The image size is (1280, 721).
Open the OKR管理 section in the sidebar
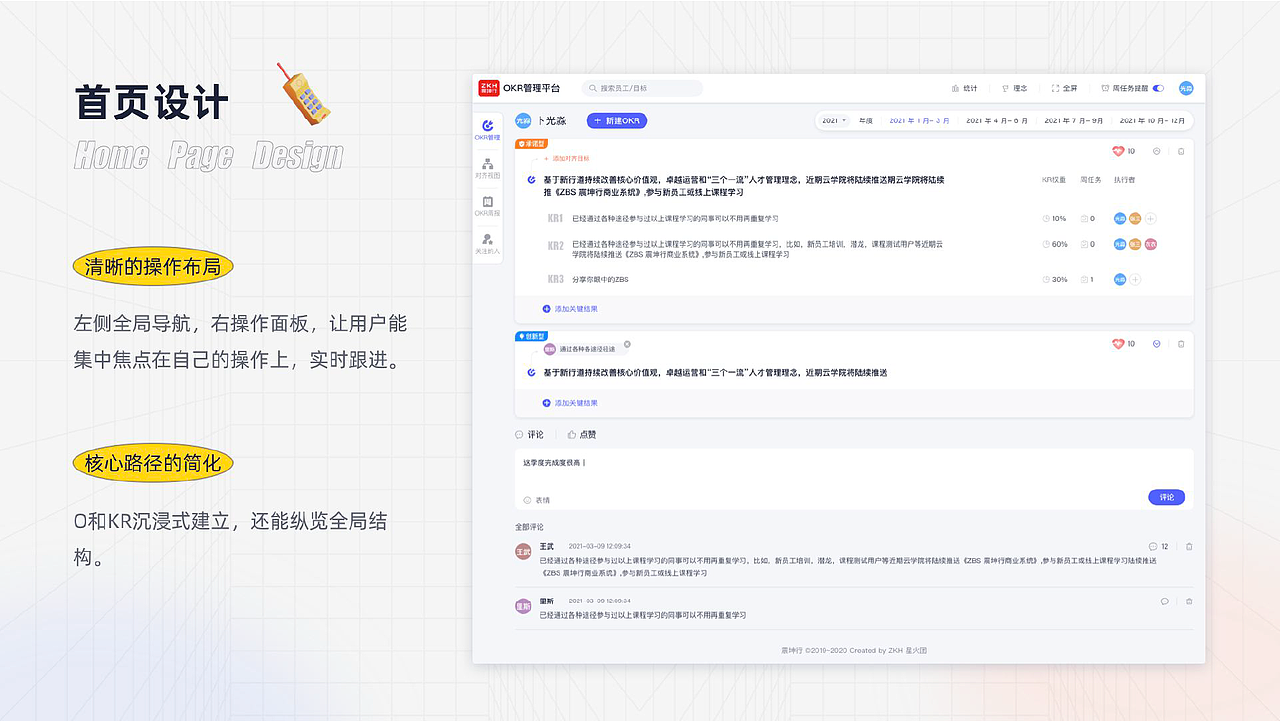coord(487,130)
